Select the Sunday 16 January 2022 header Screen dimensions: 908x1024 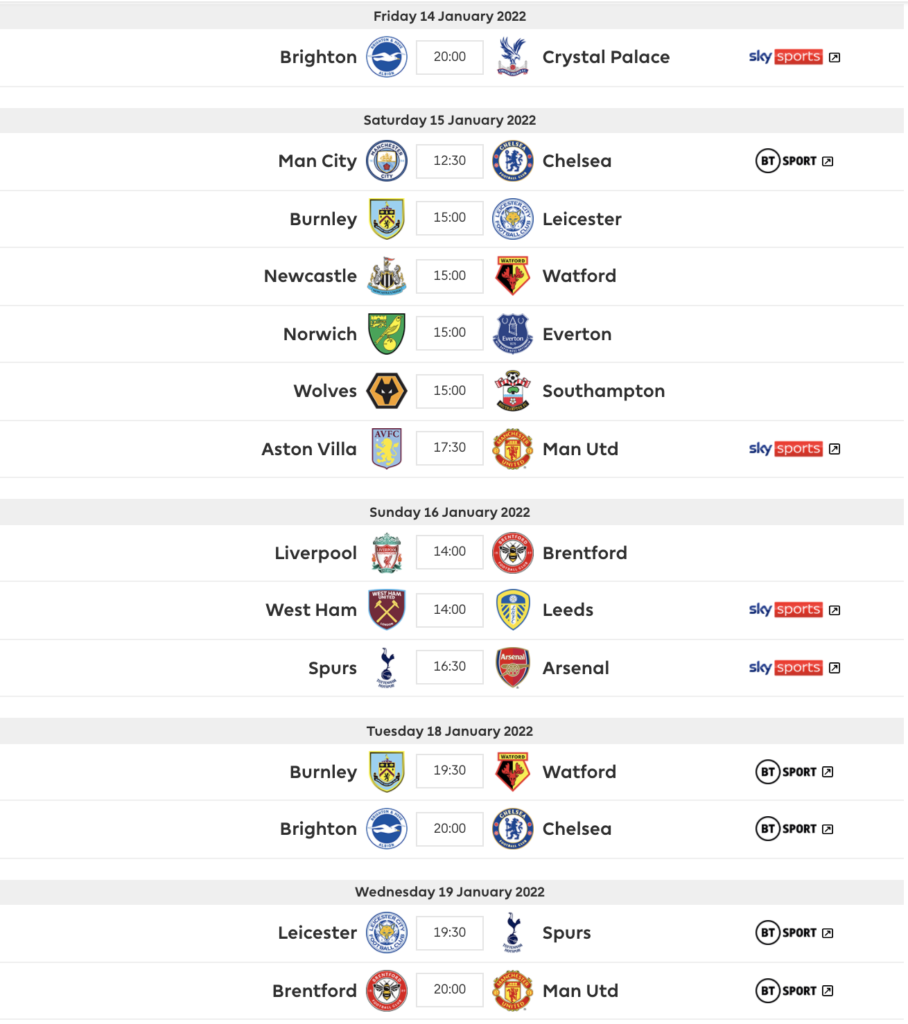452,511
